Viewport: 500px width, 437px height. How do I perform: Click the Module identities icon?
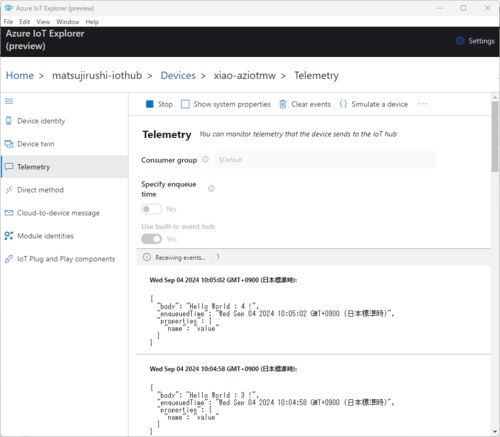tap(9, 236)
